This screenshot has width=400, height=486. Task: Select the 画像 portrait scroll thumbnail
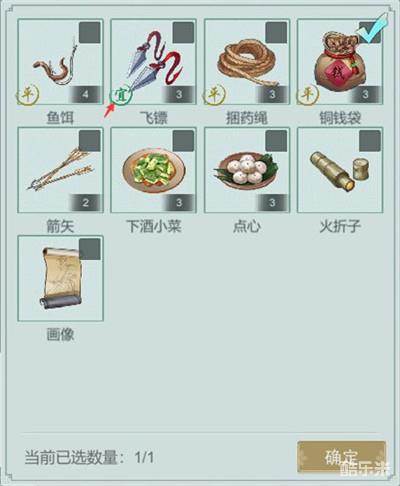(60, 278)
